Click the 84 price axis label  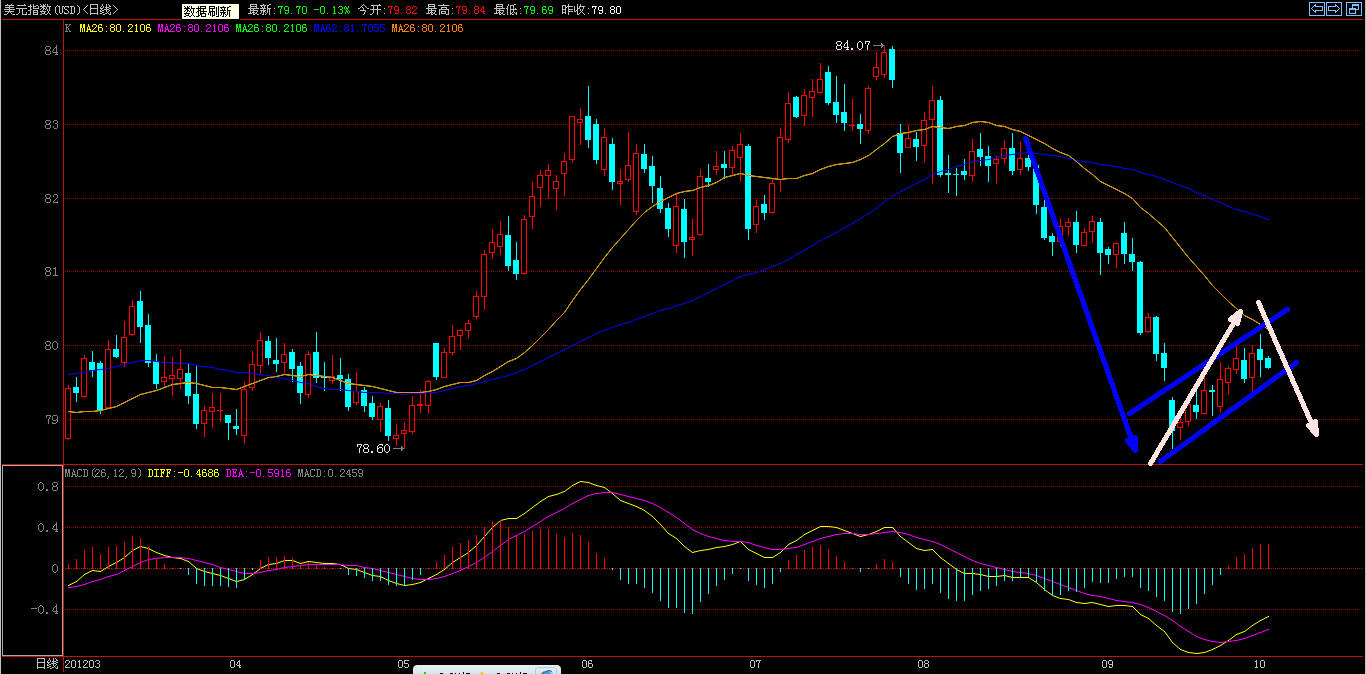53,52
